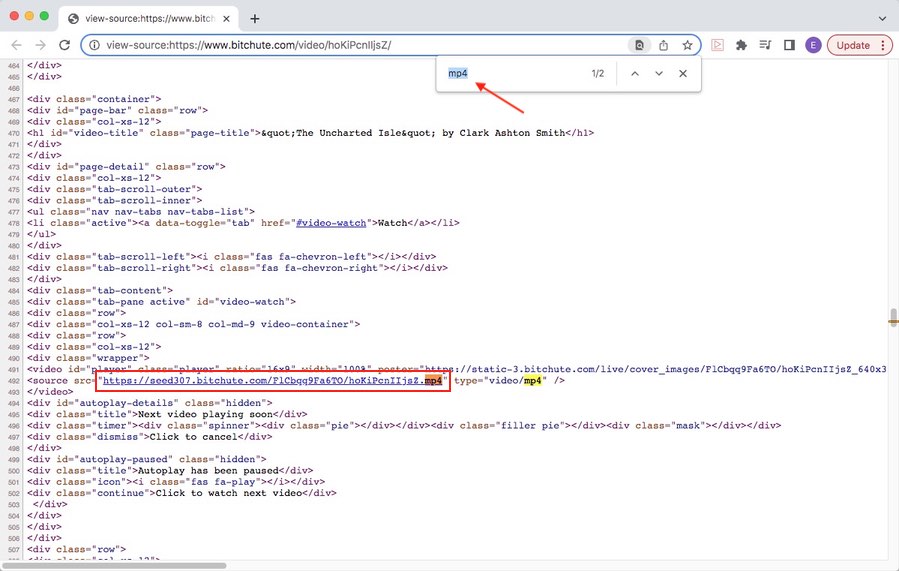Viewport: 899px width, 571px height.
Task: Open the seed307.bitchute.com mp4 link
Action: 272,381
